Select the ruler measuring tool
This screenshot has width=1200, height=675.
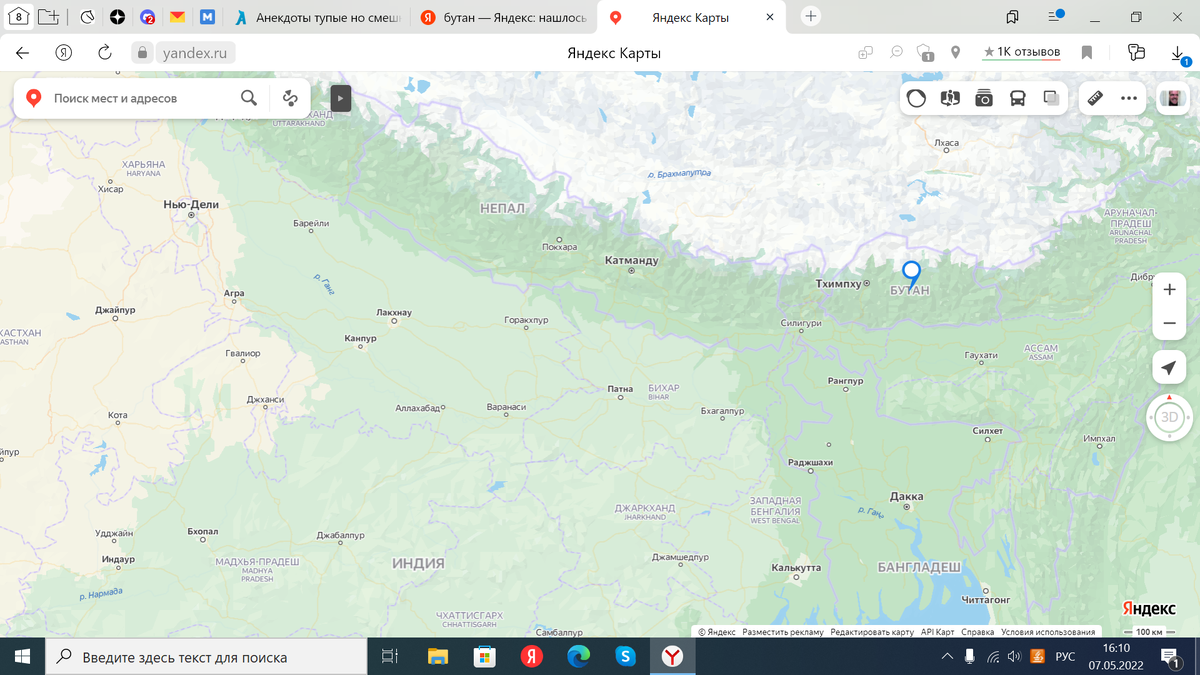[x=1095, y=98]
